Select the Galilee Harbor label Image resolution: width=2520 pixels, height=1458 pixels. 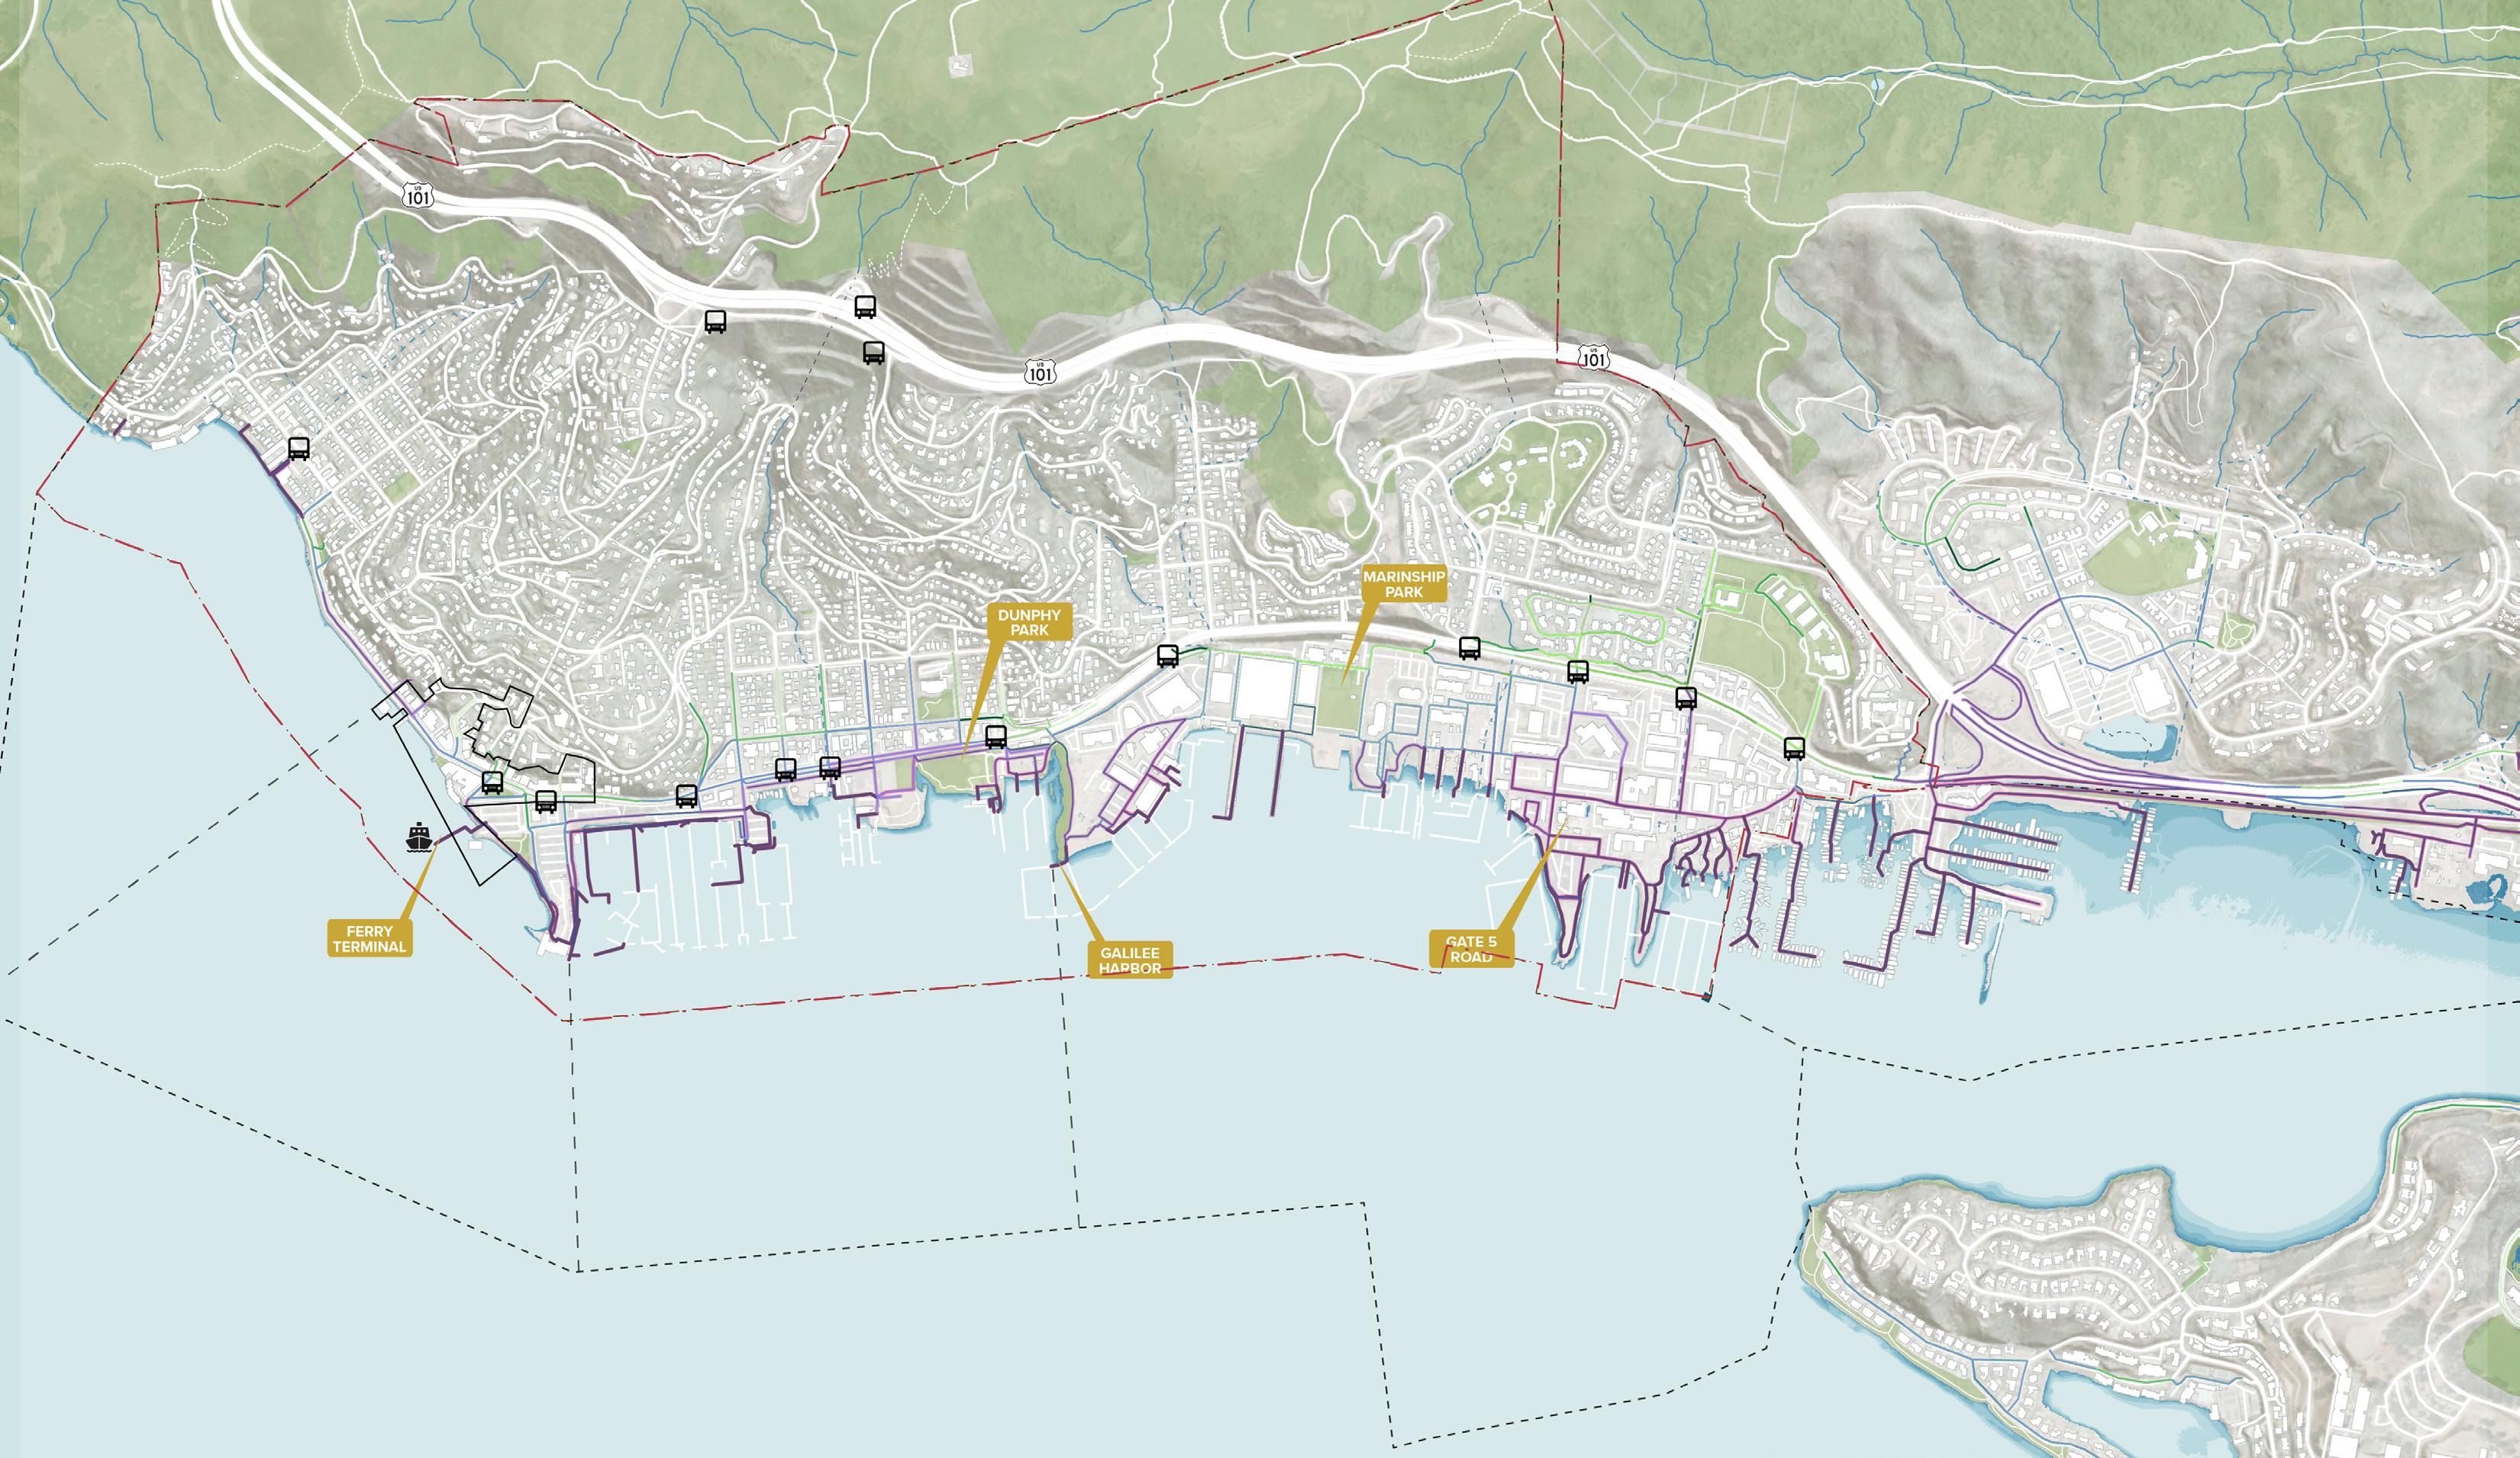pos(1129,960)
